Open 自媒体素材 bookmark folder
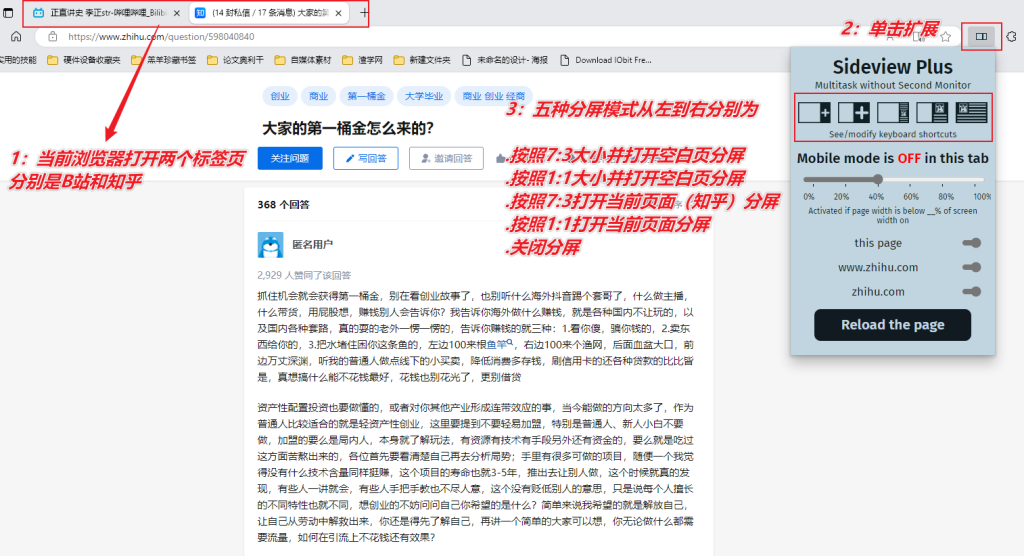Viewport: 1024px width, 556px height. [303, 60]
